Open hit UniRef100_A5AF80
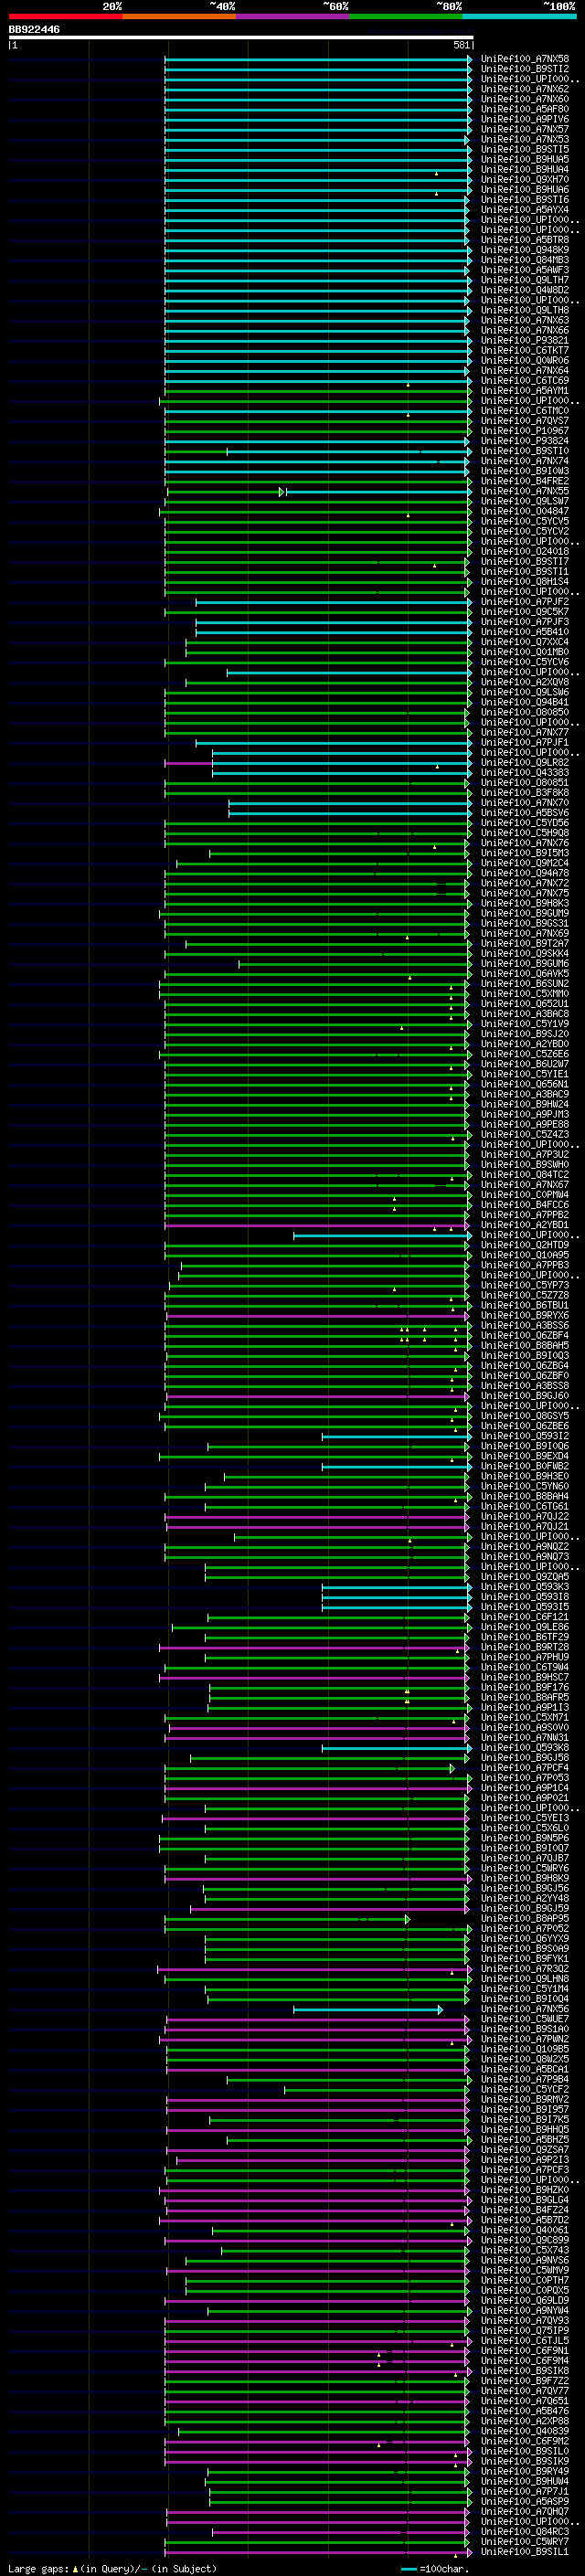This screenshot has width=585, height=2576. [525, 109]
